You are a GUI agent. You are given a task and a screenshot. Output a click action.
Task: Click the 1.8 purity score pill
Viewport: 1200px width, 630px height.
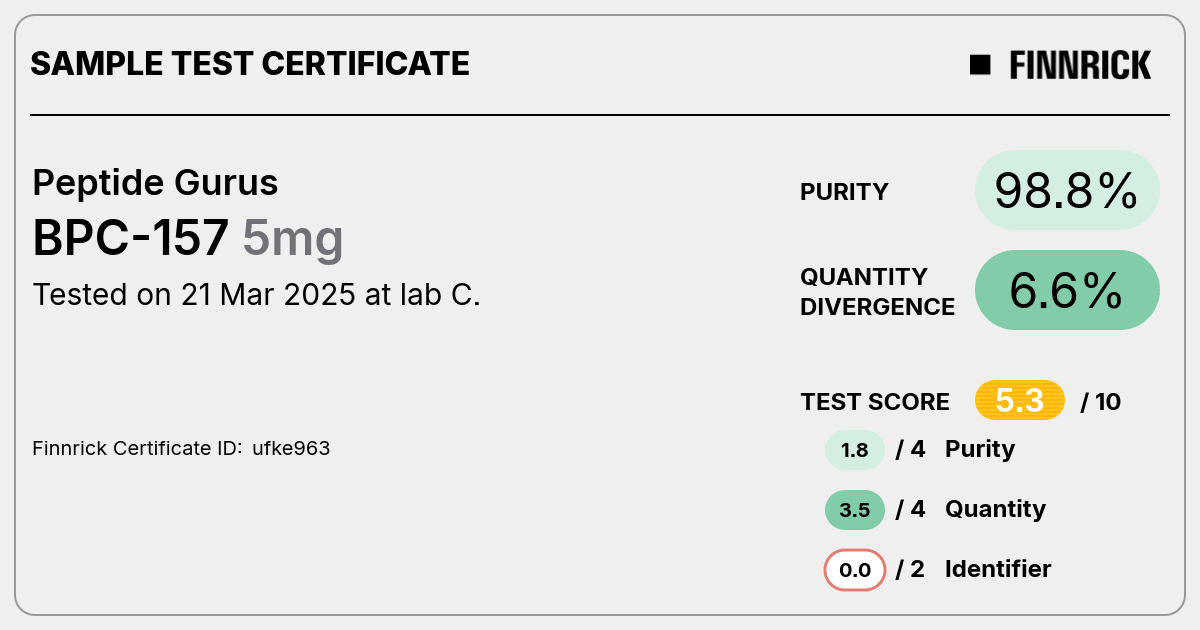[855, 449]
